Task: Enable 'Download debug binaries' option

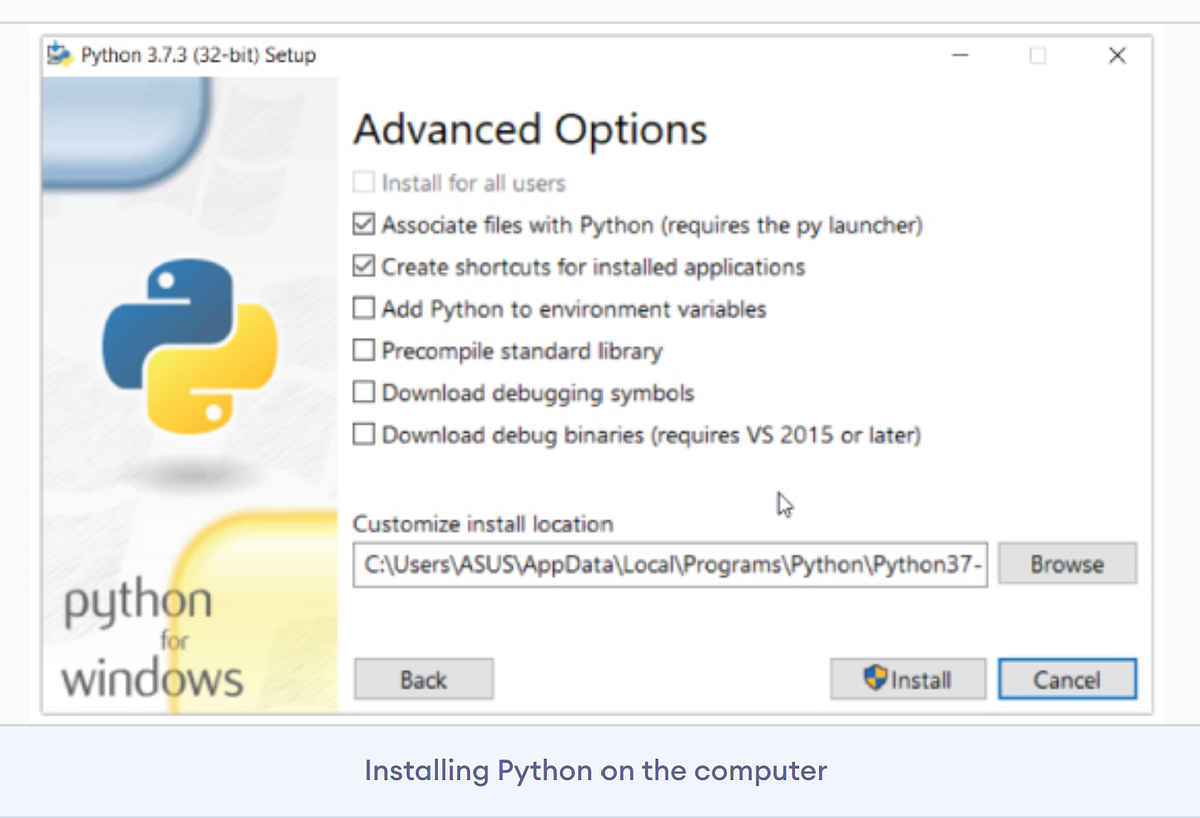Action: click(x=364, y=434)
